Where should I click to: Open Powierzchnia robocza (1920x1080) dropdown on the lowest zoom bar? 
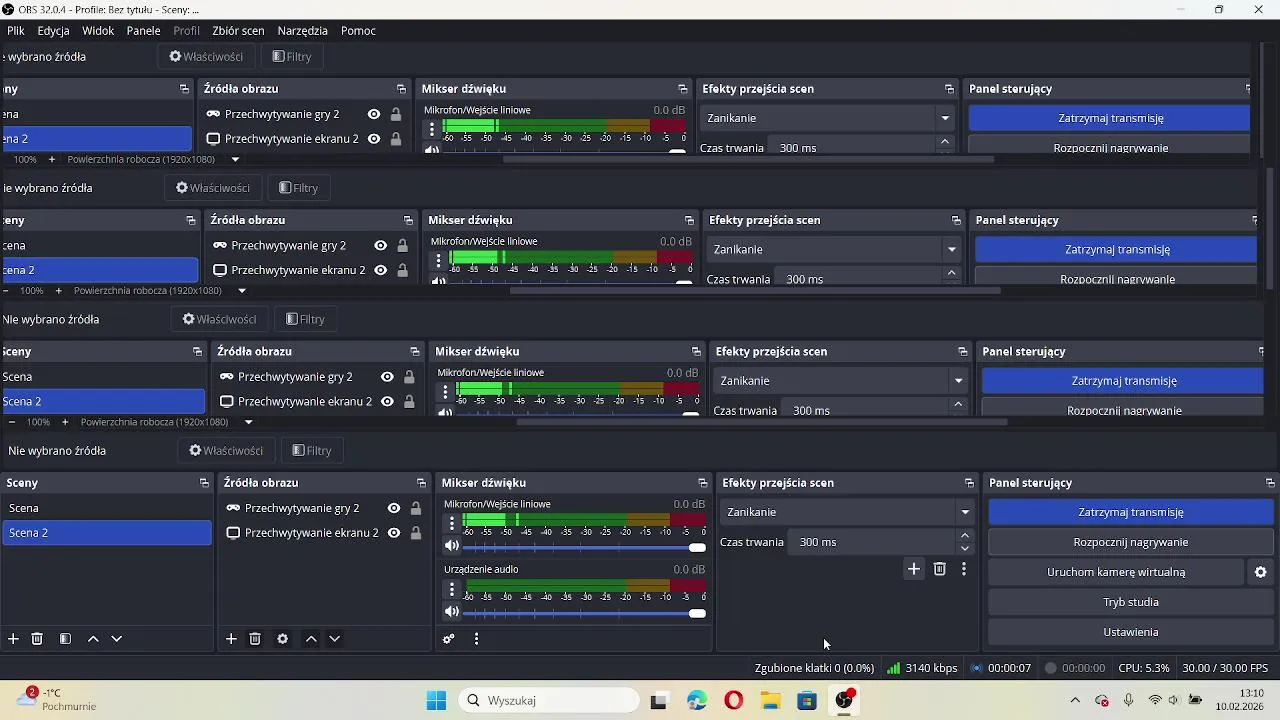pos(249,422)
